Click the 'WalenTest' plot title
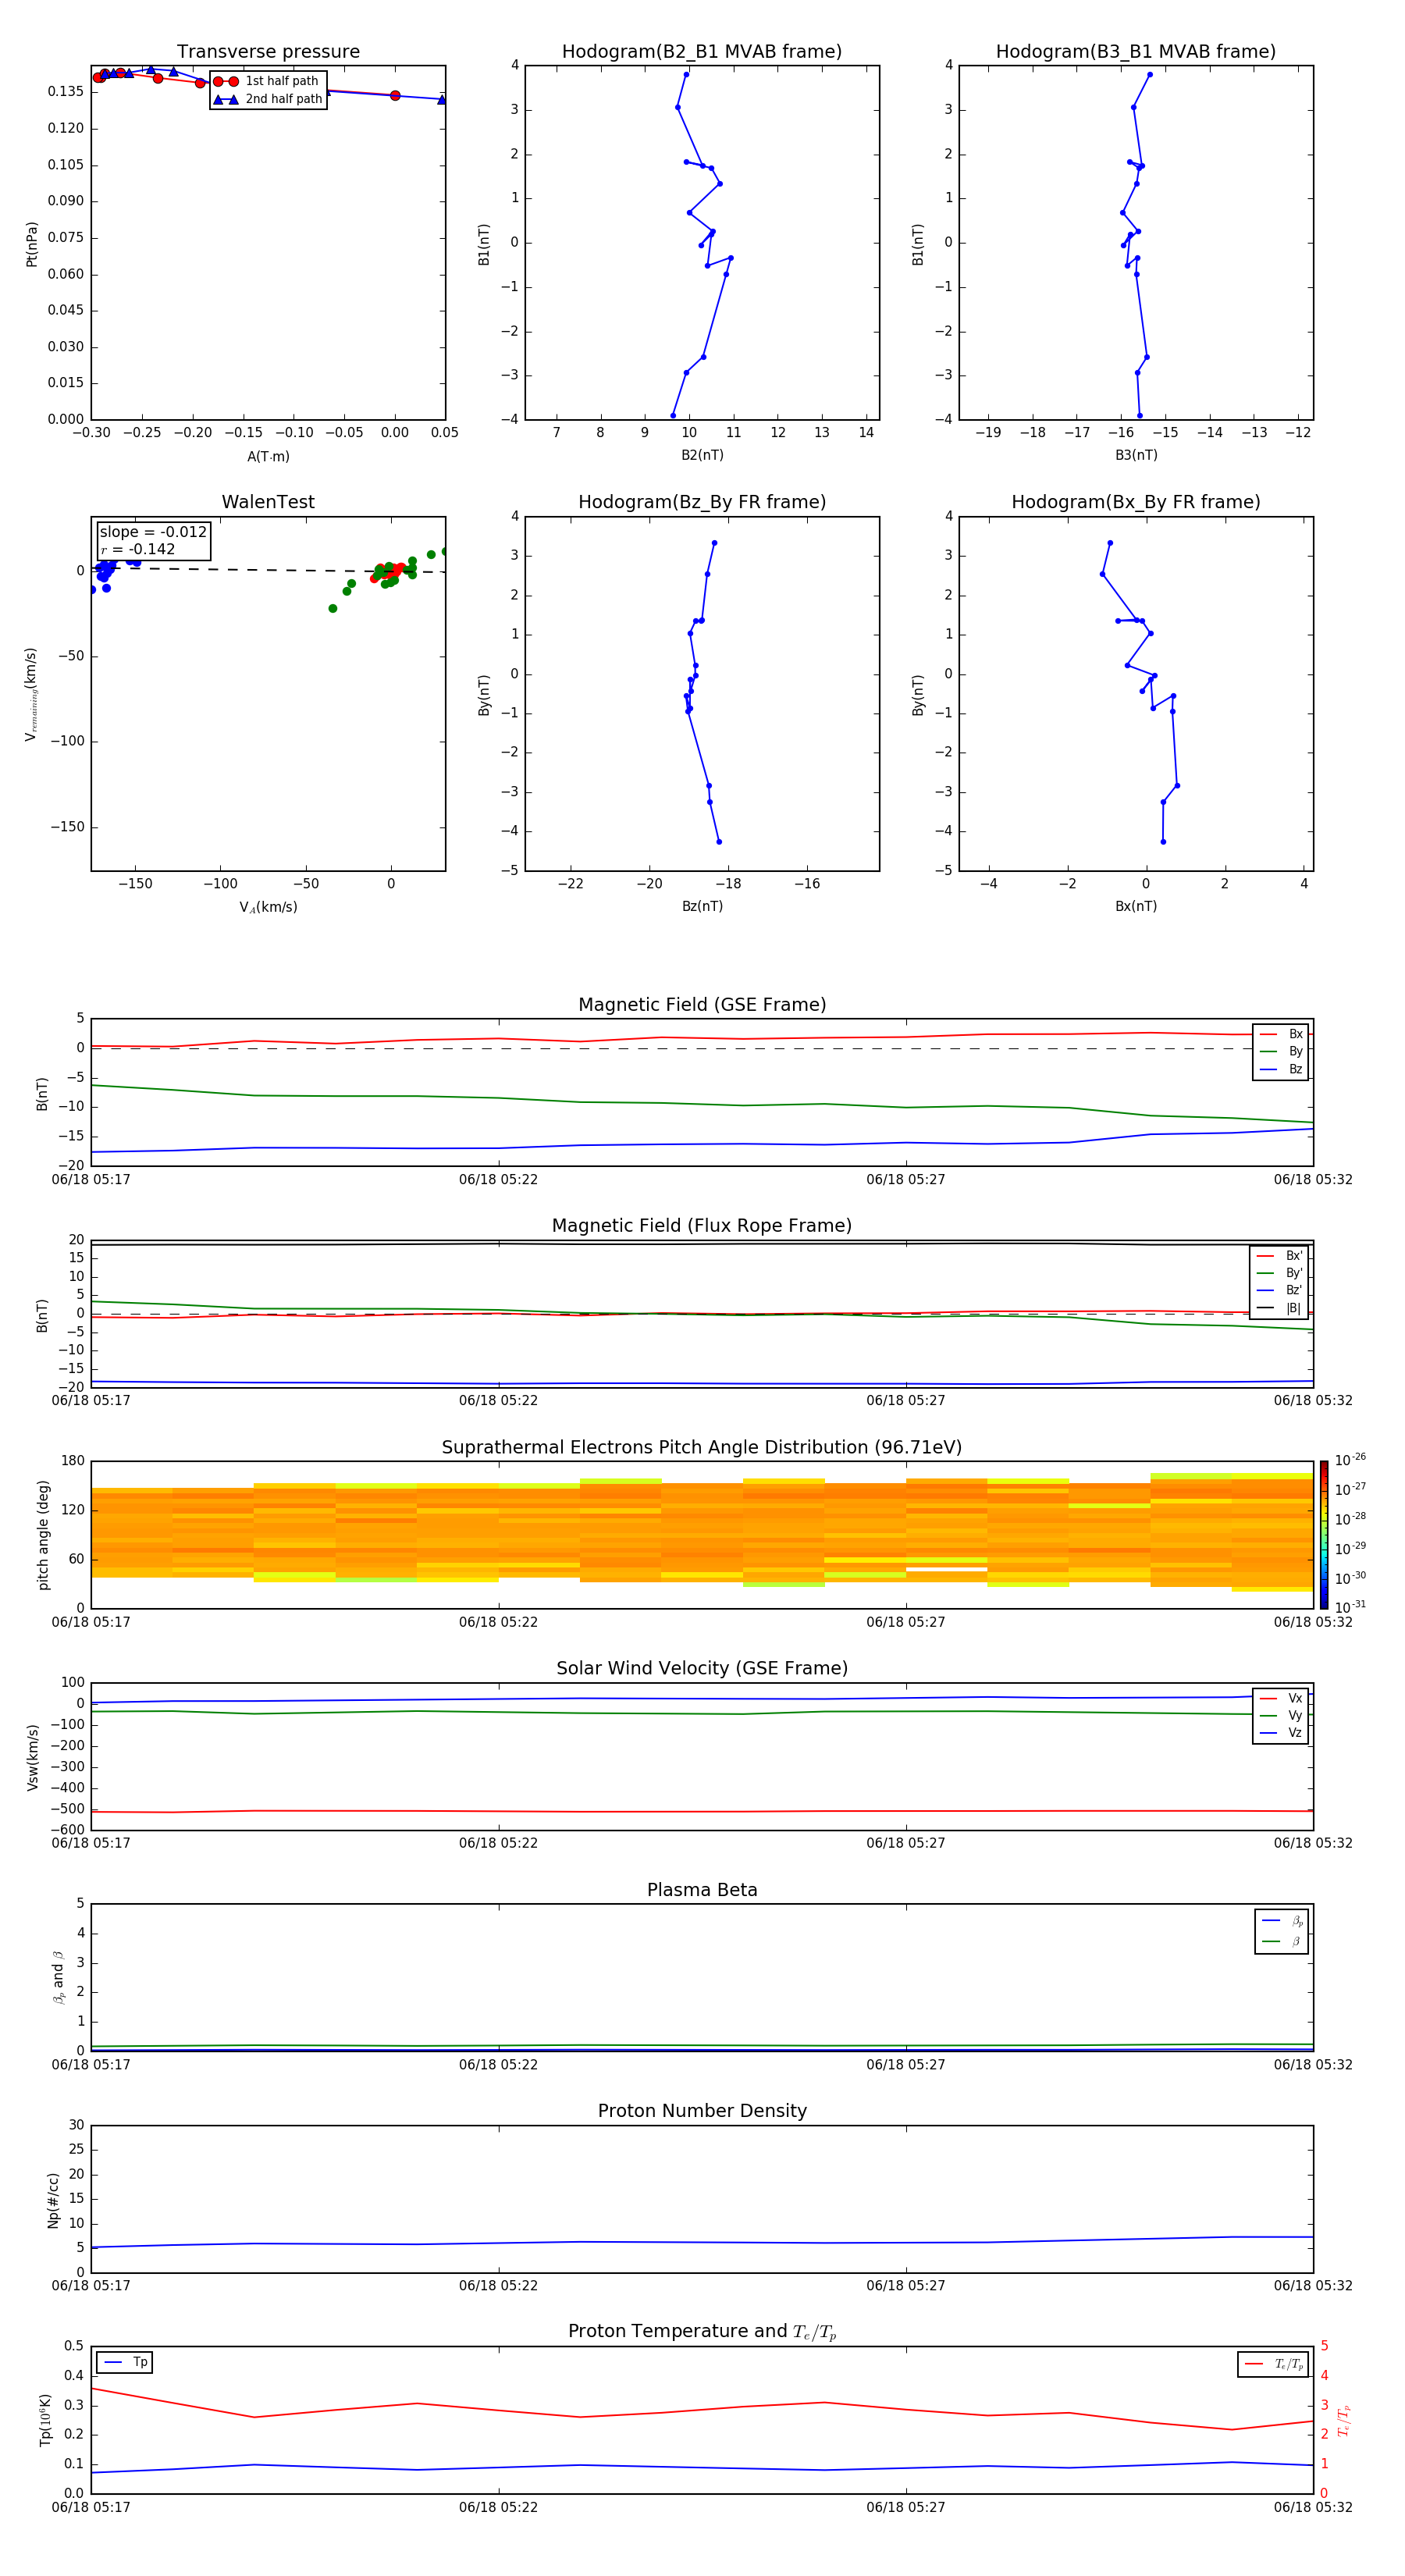Viewport: 1405px width, 2576px height. pyautogui.click(x=268, y=502)
